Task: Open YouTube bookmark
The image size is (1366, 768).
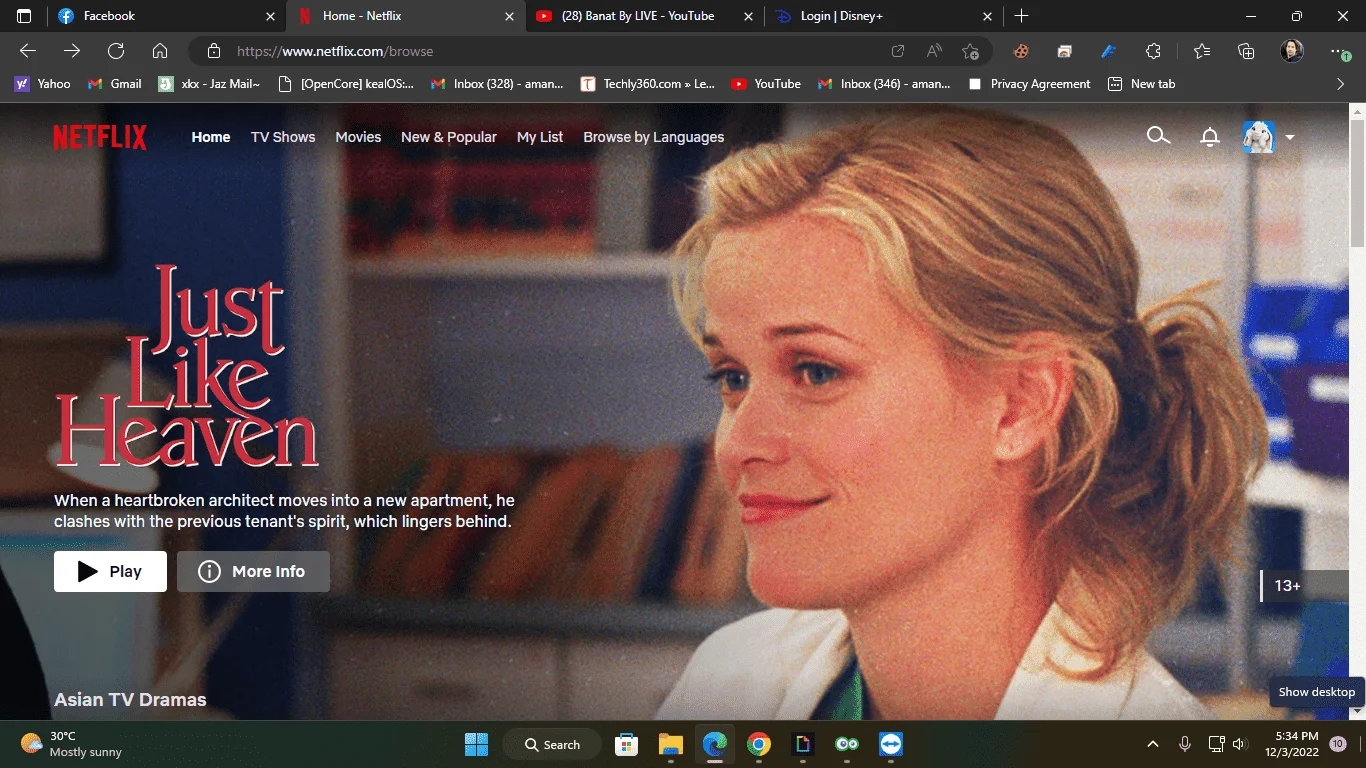Action: click(766, 84)
